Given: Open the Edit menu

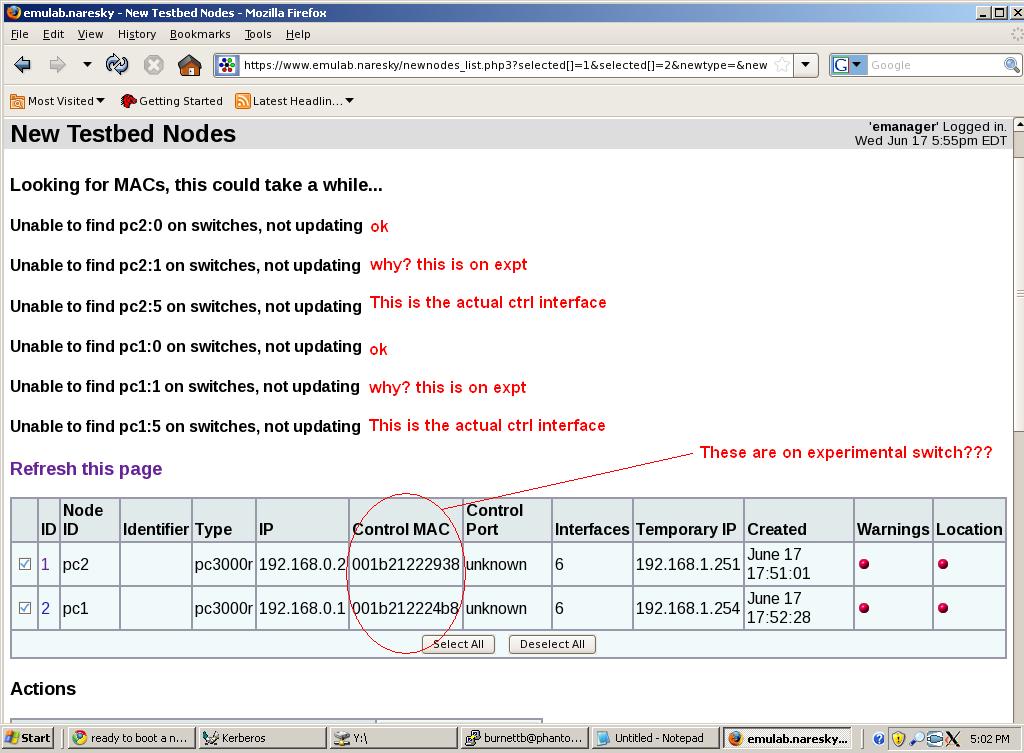Looking at the screenshot, I should (53, 34).
